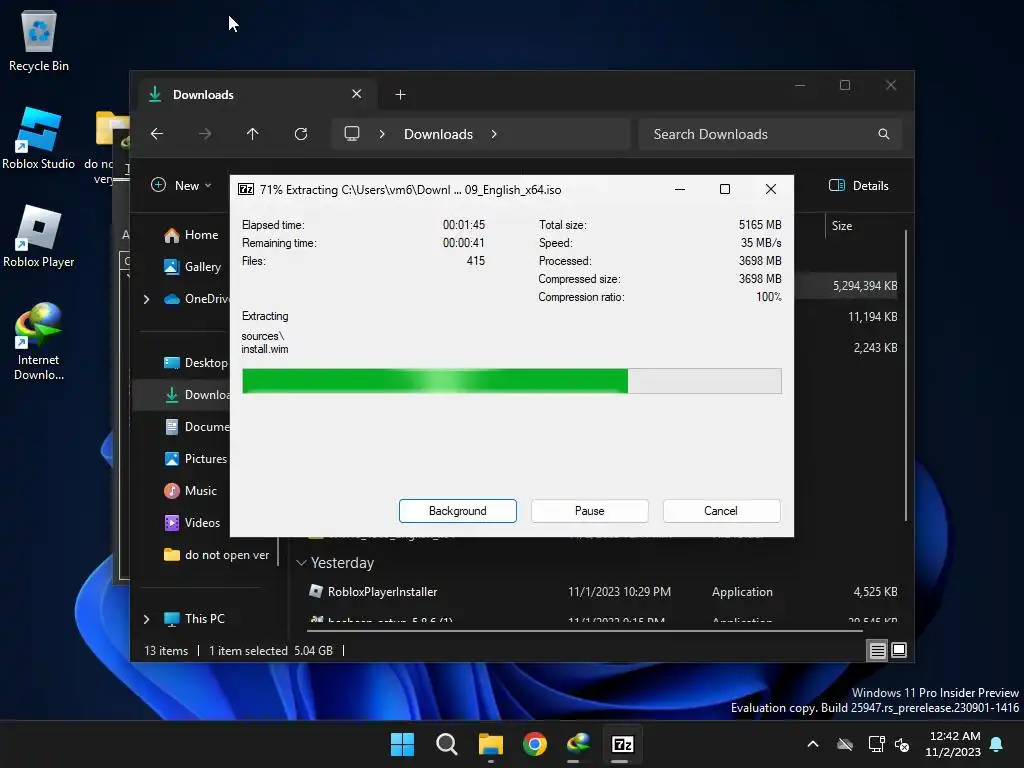Open Internet Download Manager taskbar icon
The height and width of the screenshot is (768, 1024).
[x=579, y=744]
